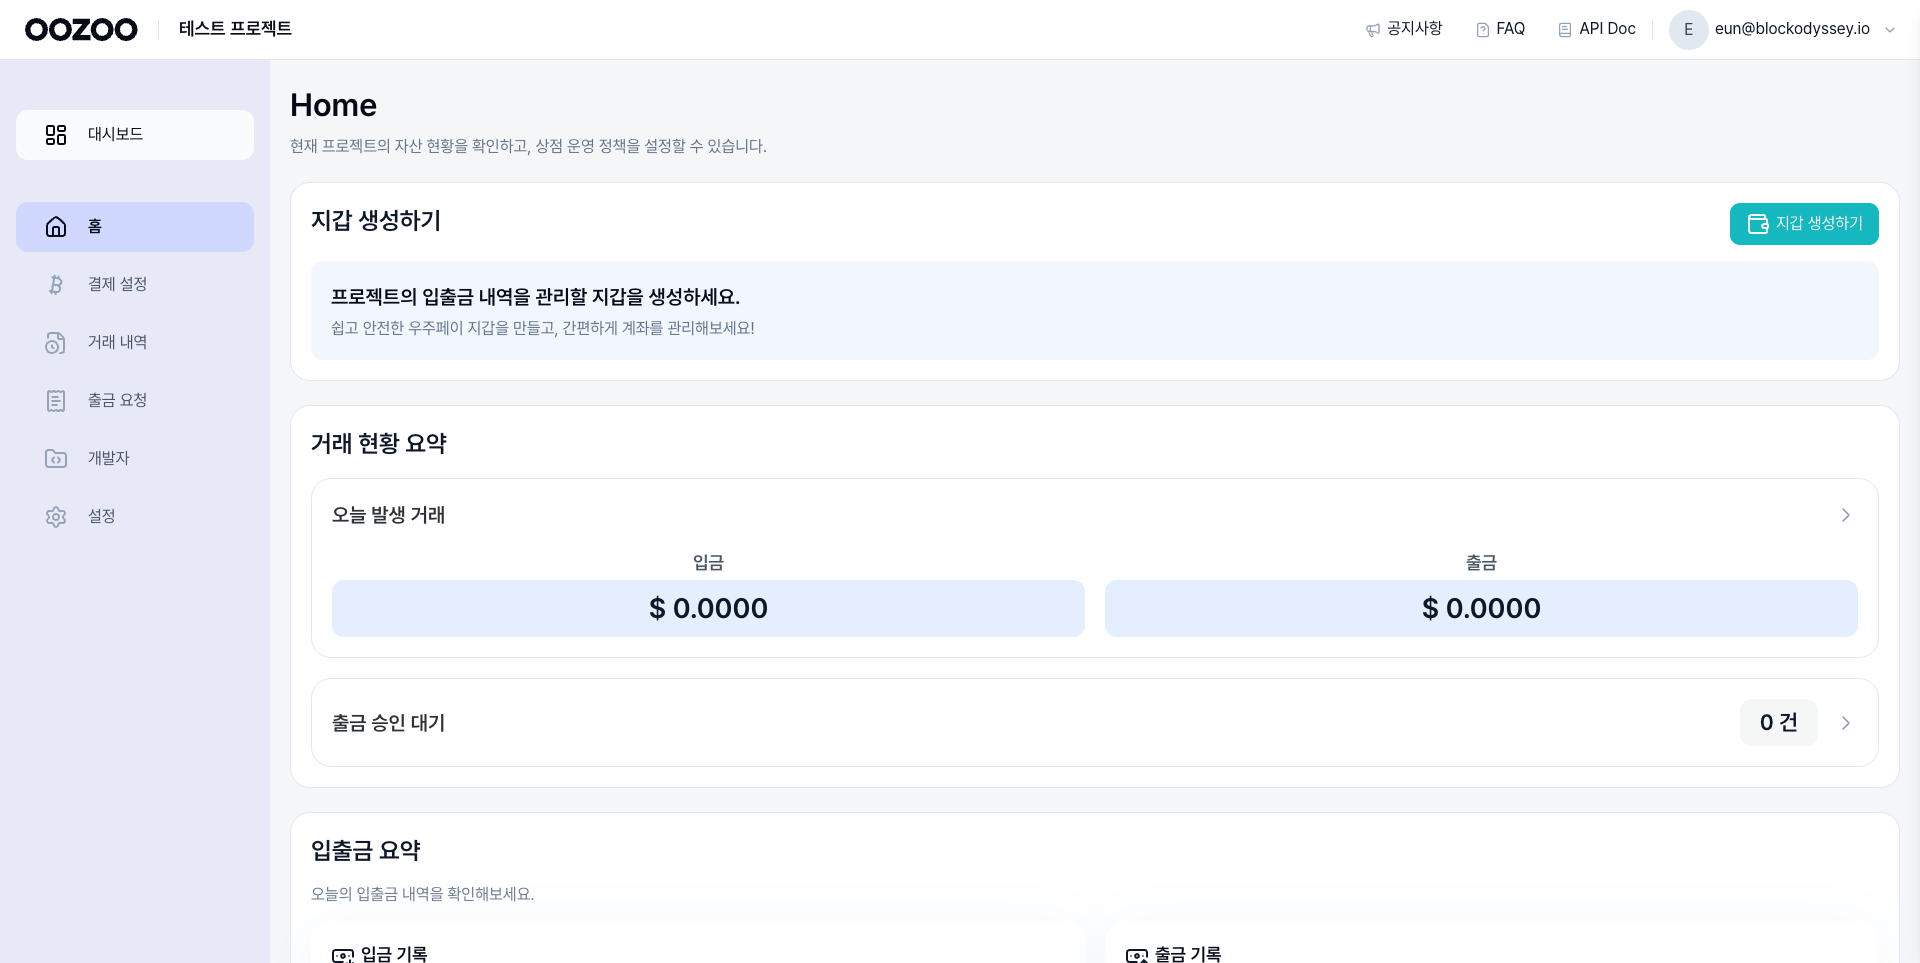Select the 입금 amount box
This screenshot has height=963, width=1920.
(x=708, y=608)
